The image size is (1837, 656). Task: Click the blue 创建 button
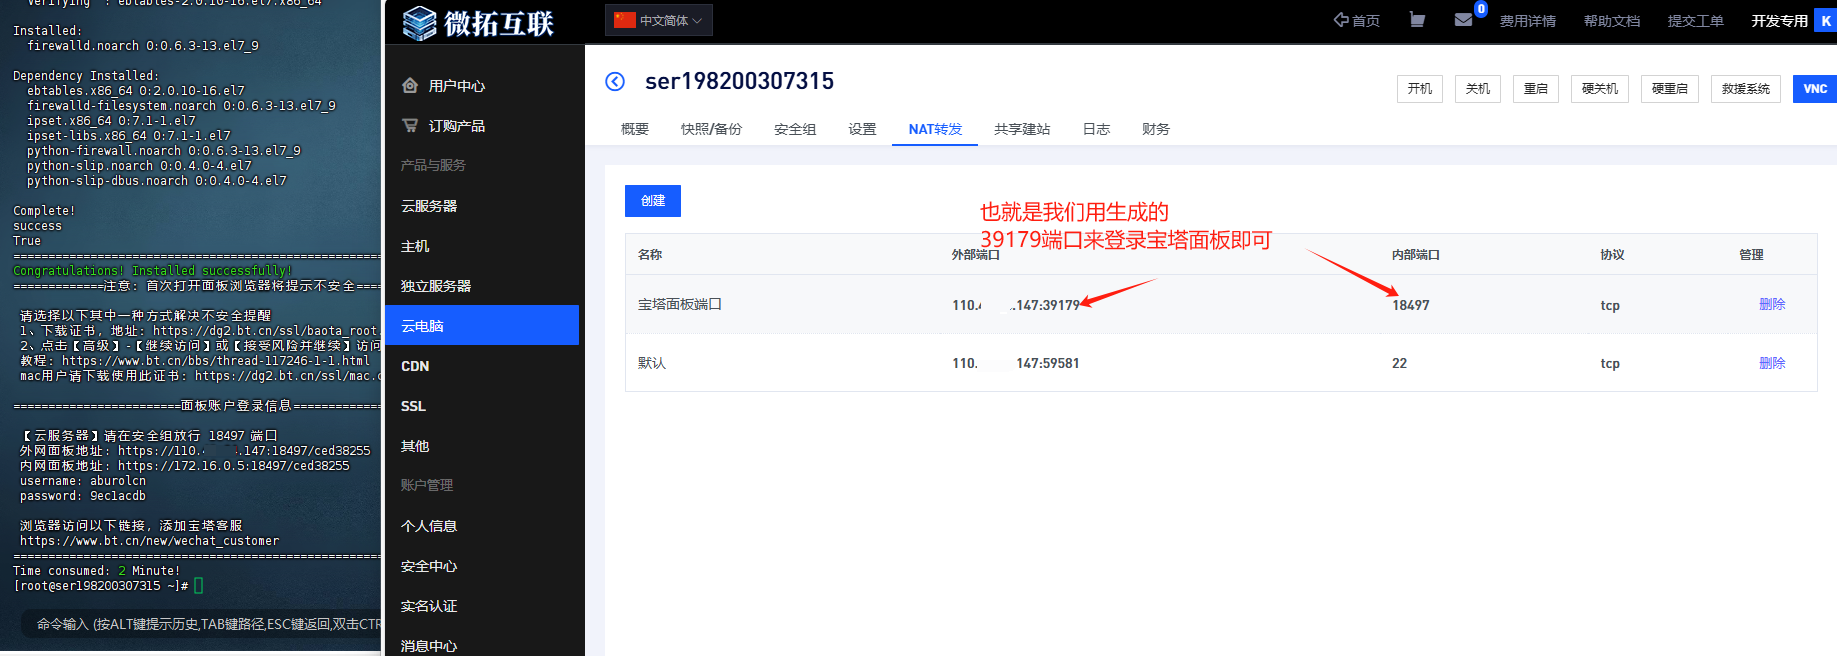pos(652,201)
